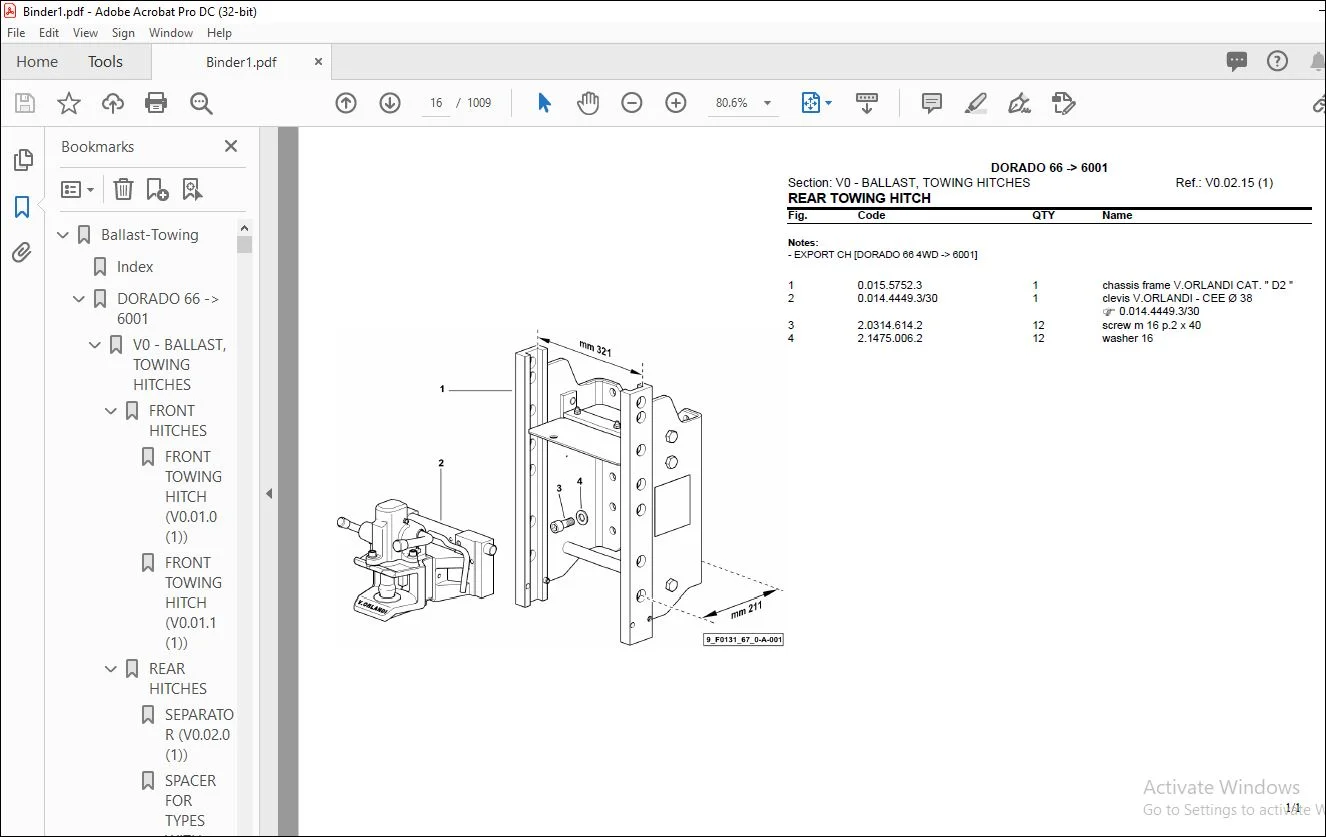Viewport: 1326px width, 837px height.
Task: Add a new bookmark in Bookmarks panel
Action: click(x=157, y=189)
